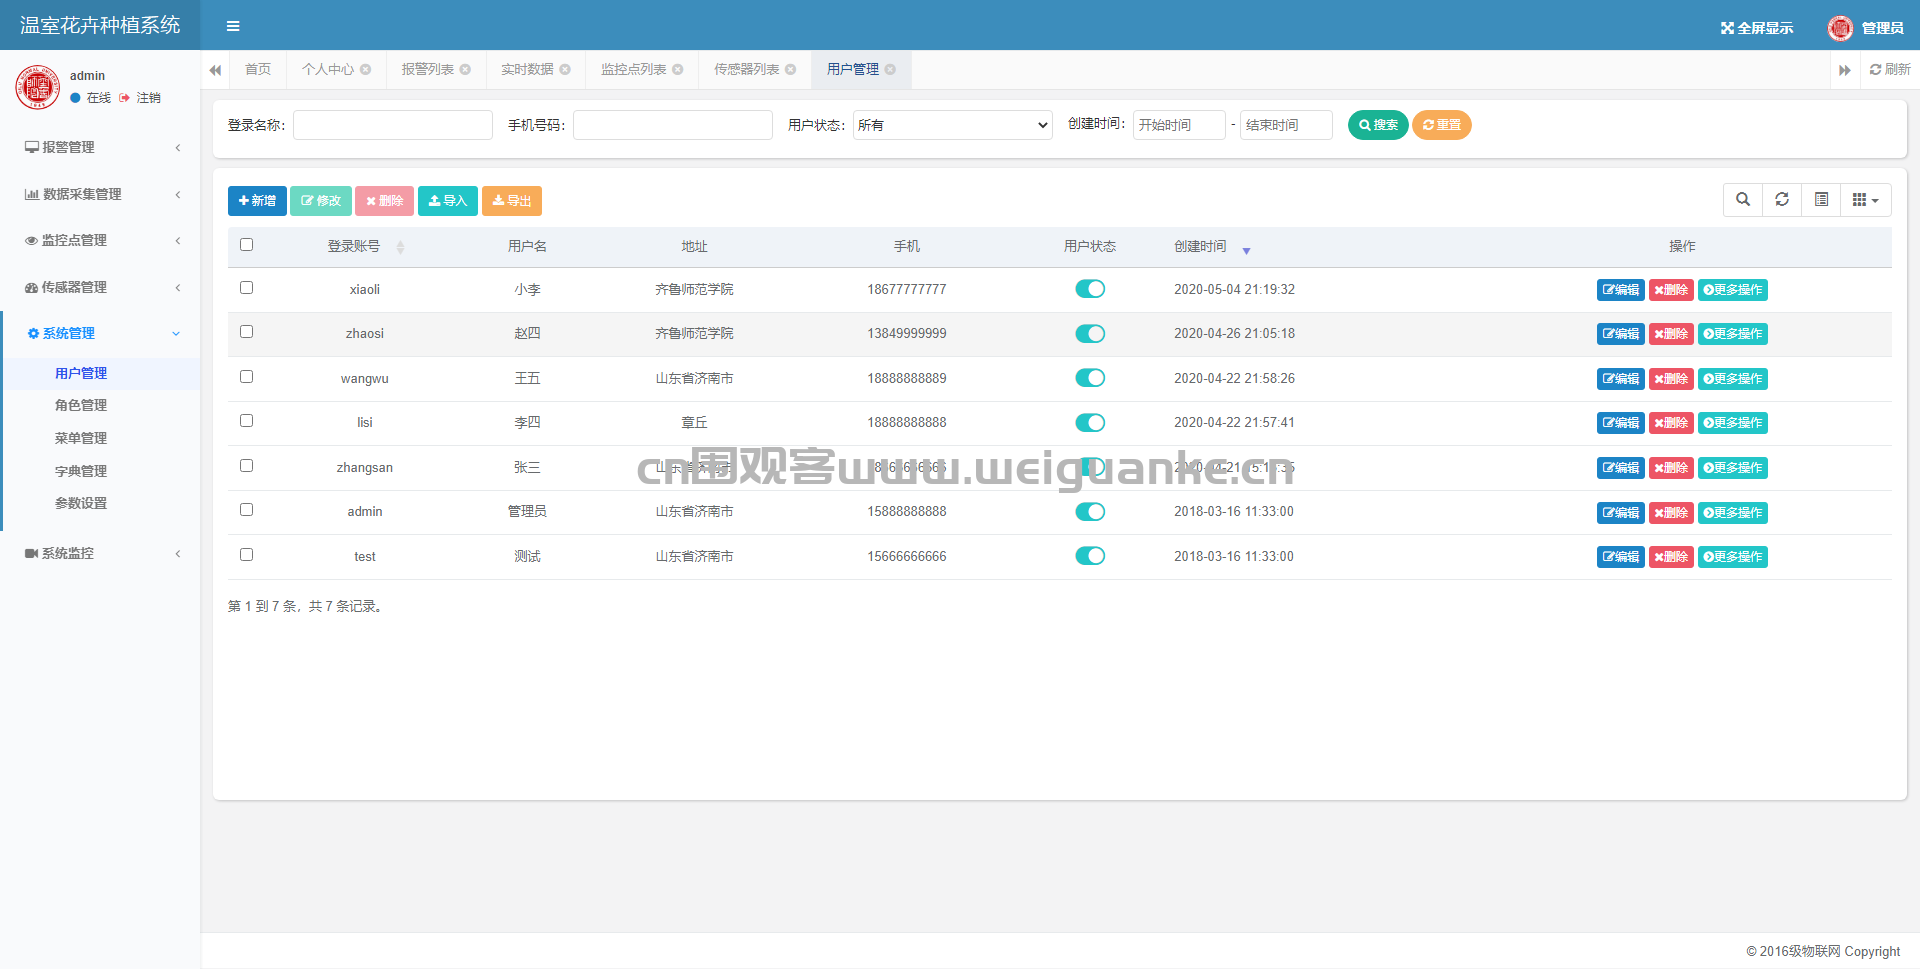Open 更多操作 for wangwu row
Image resolution: width=1920 pixels, height=969 pixels.
(1733, 379)
